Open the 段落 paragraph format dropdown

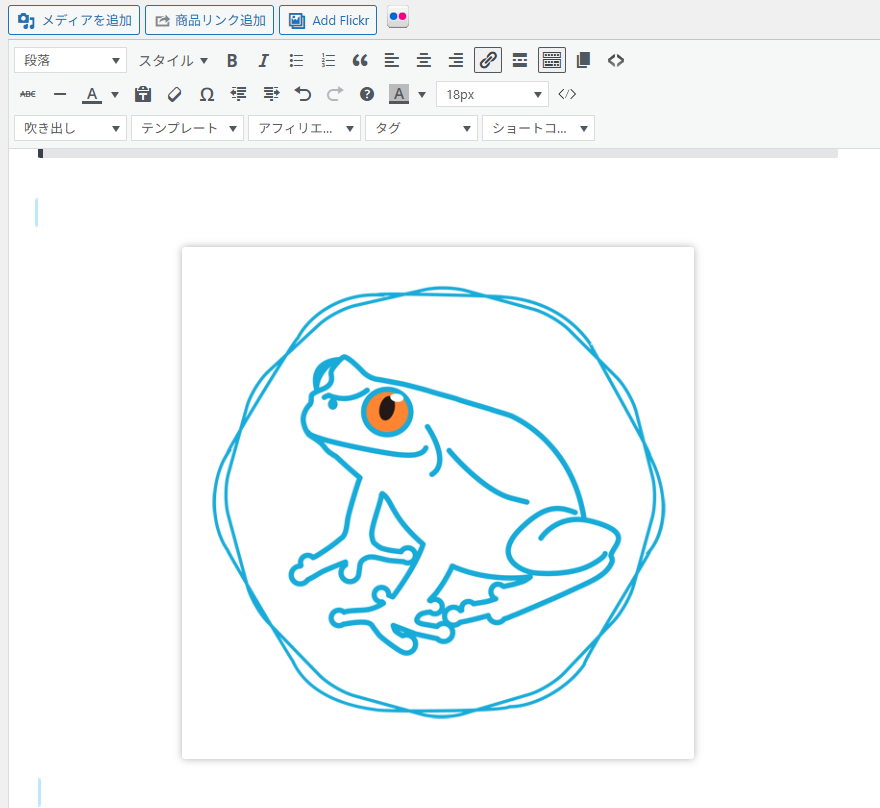[x=70, y=61]
